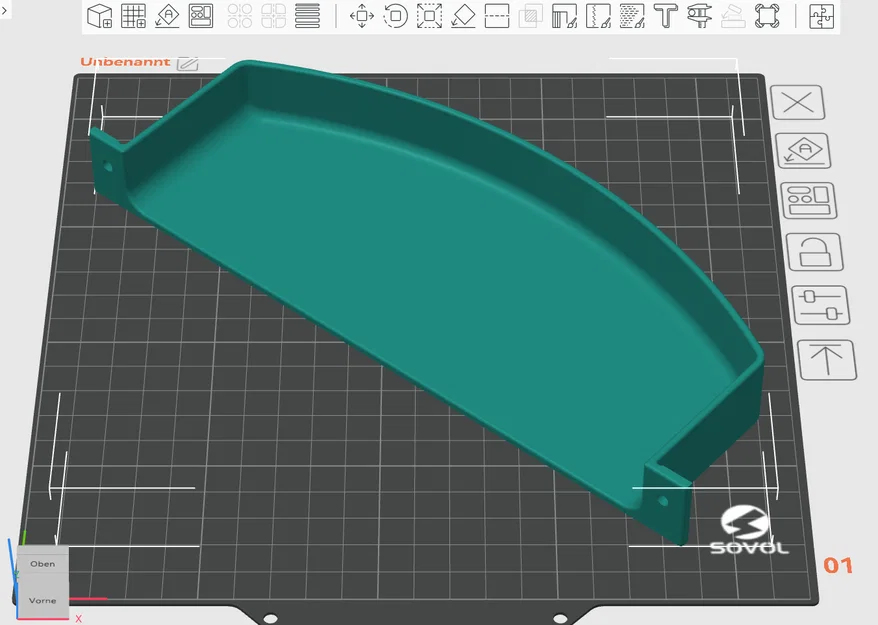Select the Move tool
The width and height of the screenshot is (878, 625).
click(362, 16)
